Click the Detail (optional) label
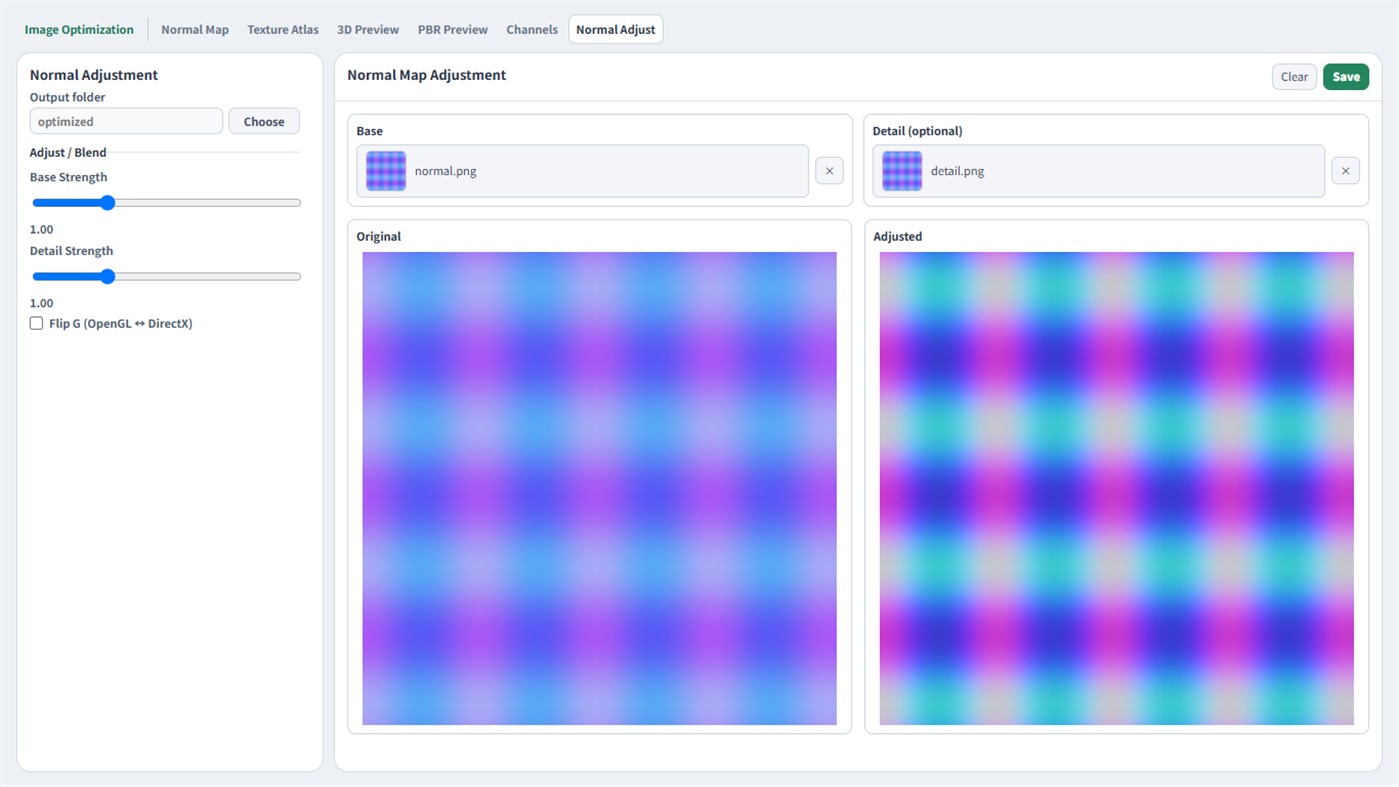Image resolution: width=1399 pixels, height=787 pixels. click(x=917, y=131)
